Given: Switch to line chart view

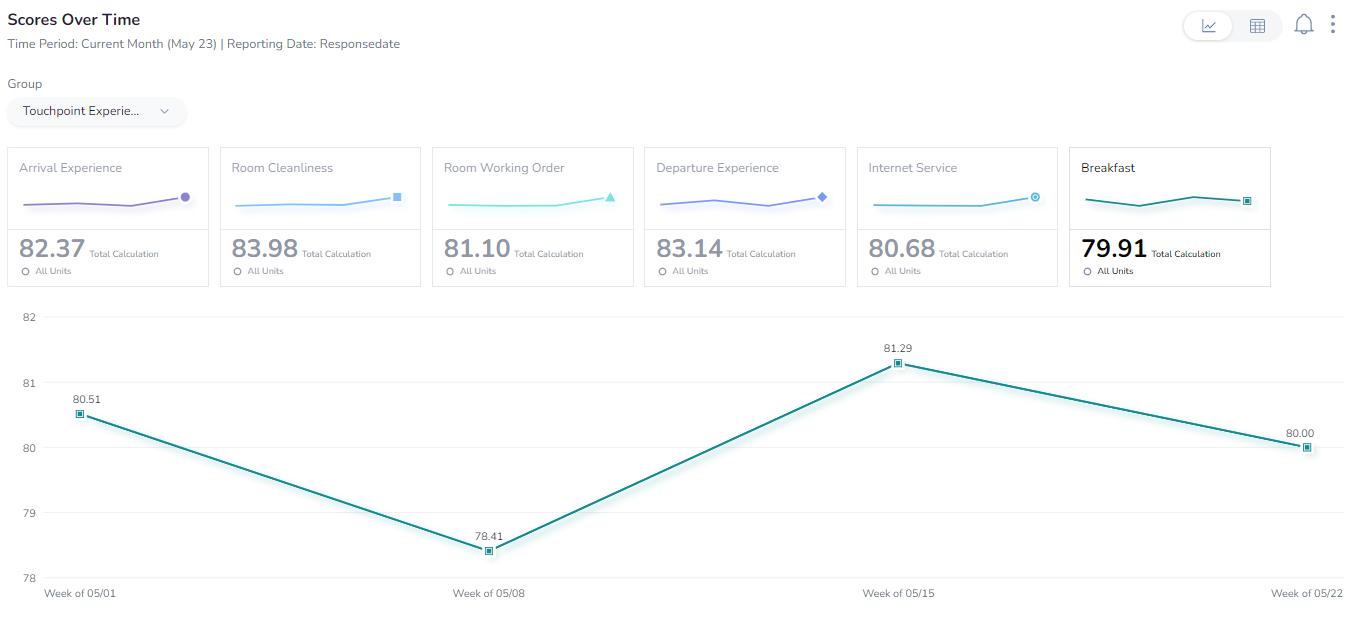Looking at the screenshot, I should (1209, 26).
